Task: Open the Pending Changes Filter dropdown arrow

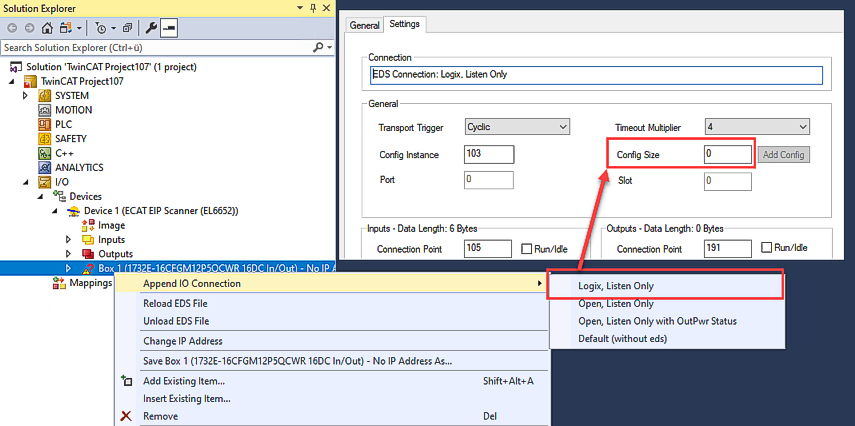Action: pyautogui.click(x=113, y=28)
